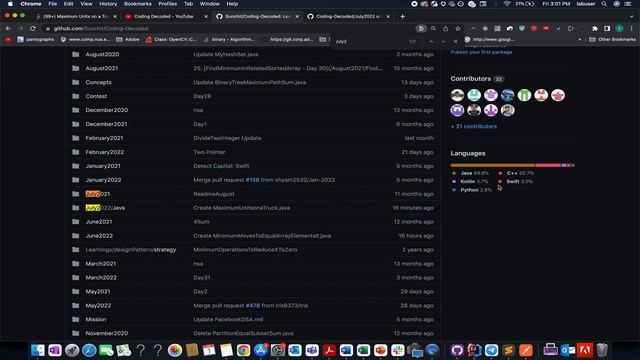This screenshot has height=360, width=640.
Task: Open the first contributor avatar
Action: (457, 95)
